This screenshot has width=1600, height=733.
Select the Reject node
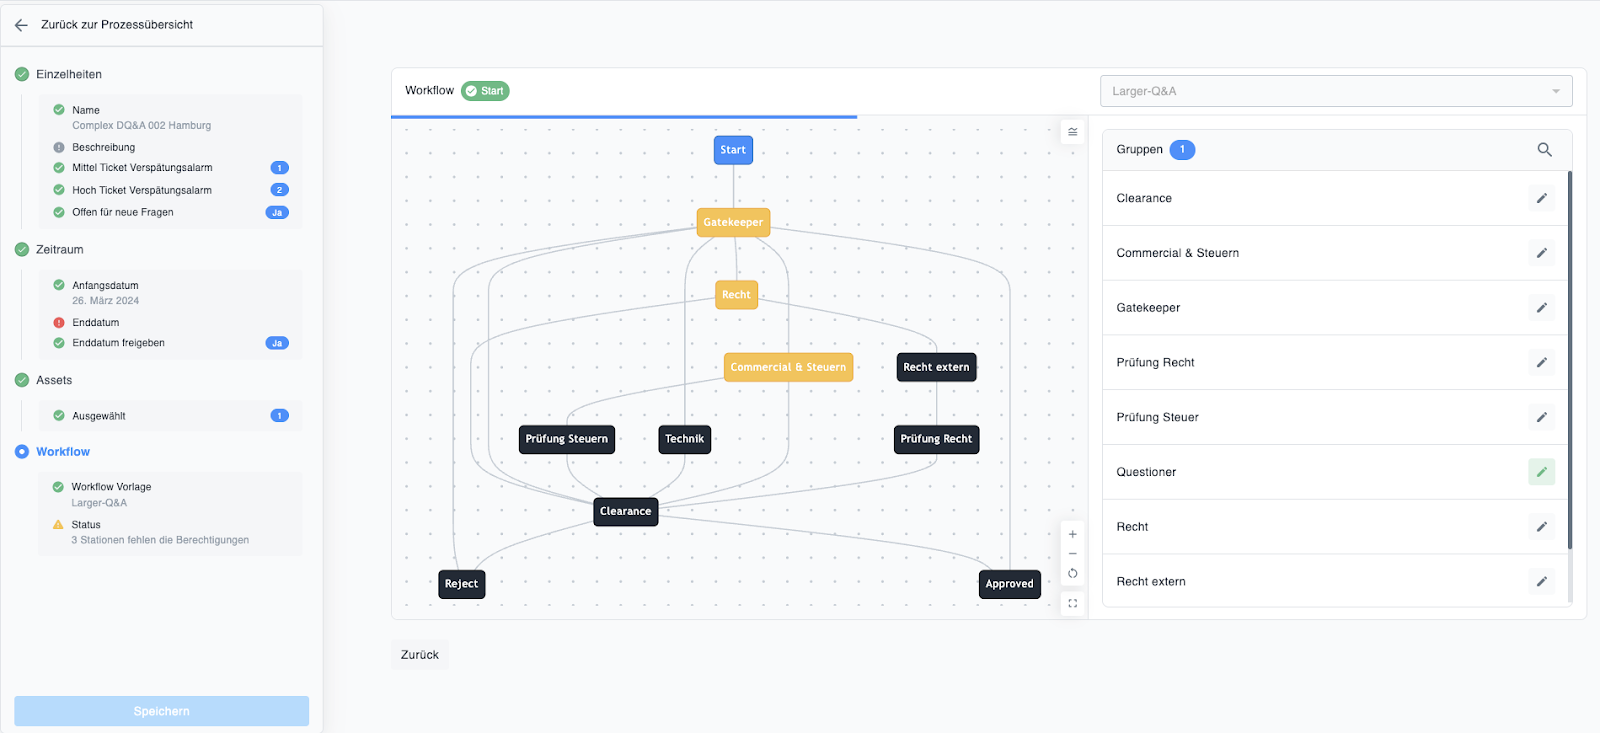coord(461,584)
